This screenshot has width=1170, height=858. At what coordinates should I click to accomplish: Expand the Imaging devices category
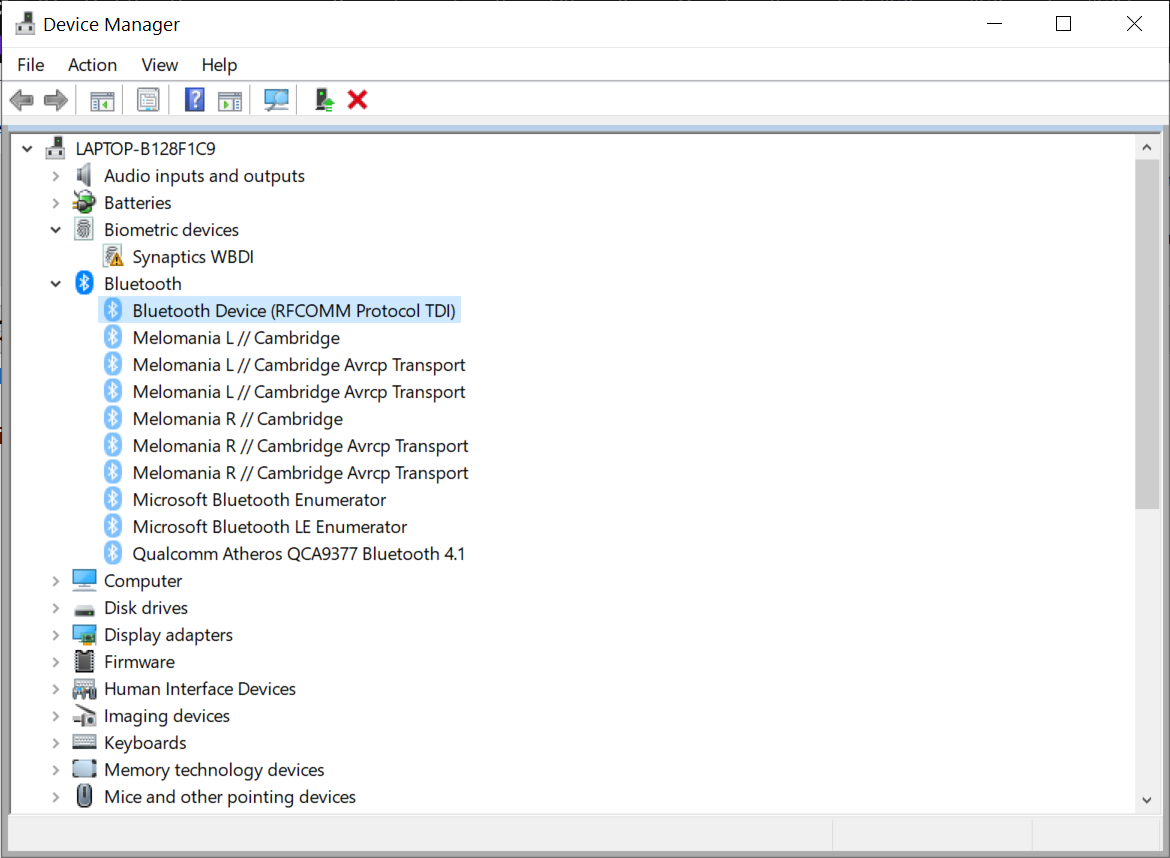point(56,715)
